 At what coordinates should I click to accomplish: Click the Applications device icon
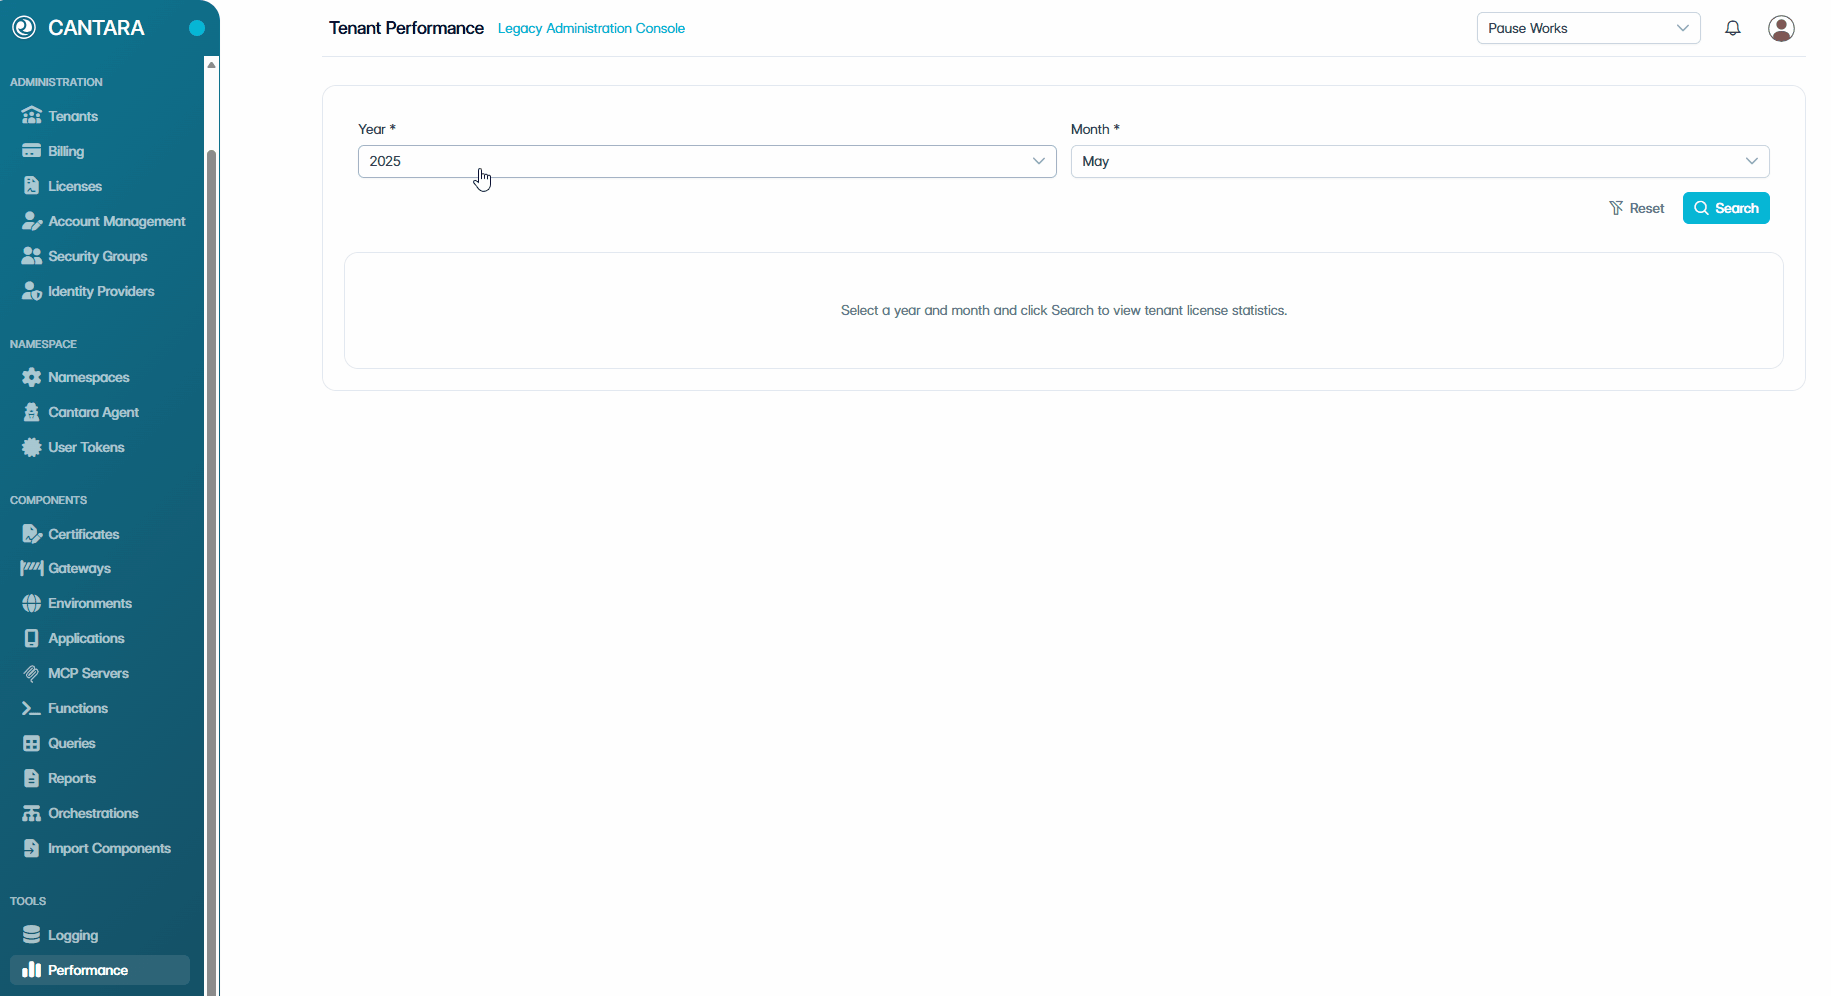(32, 638)
